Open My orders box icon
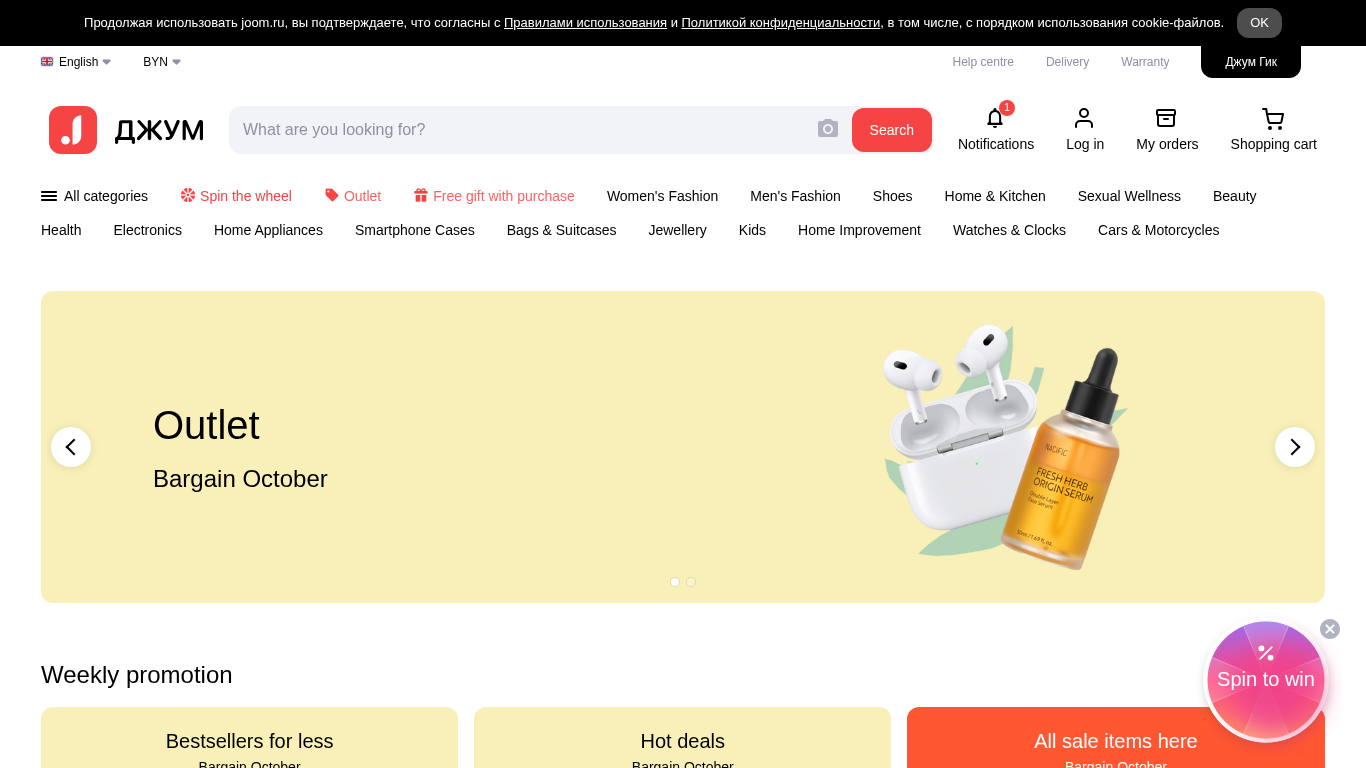The image size is (1366, 768). [x=1166, y=119]
